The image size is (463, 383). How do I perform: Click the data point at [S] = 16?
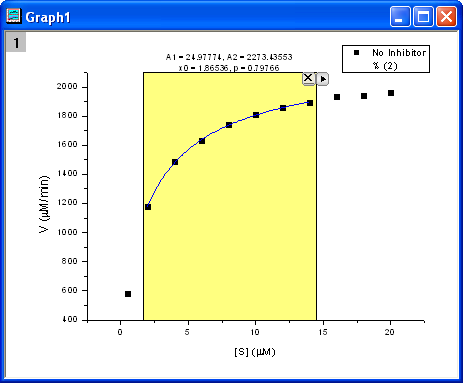[337, 97]
